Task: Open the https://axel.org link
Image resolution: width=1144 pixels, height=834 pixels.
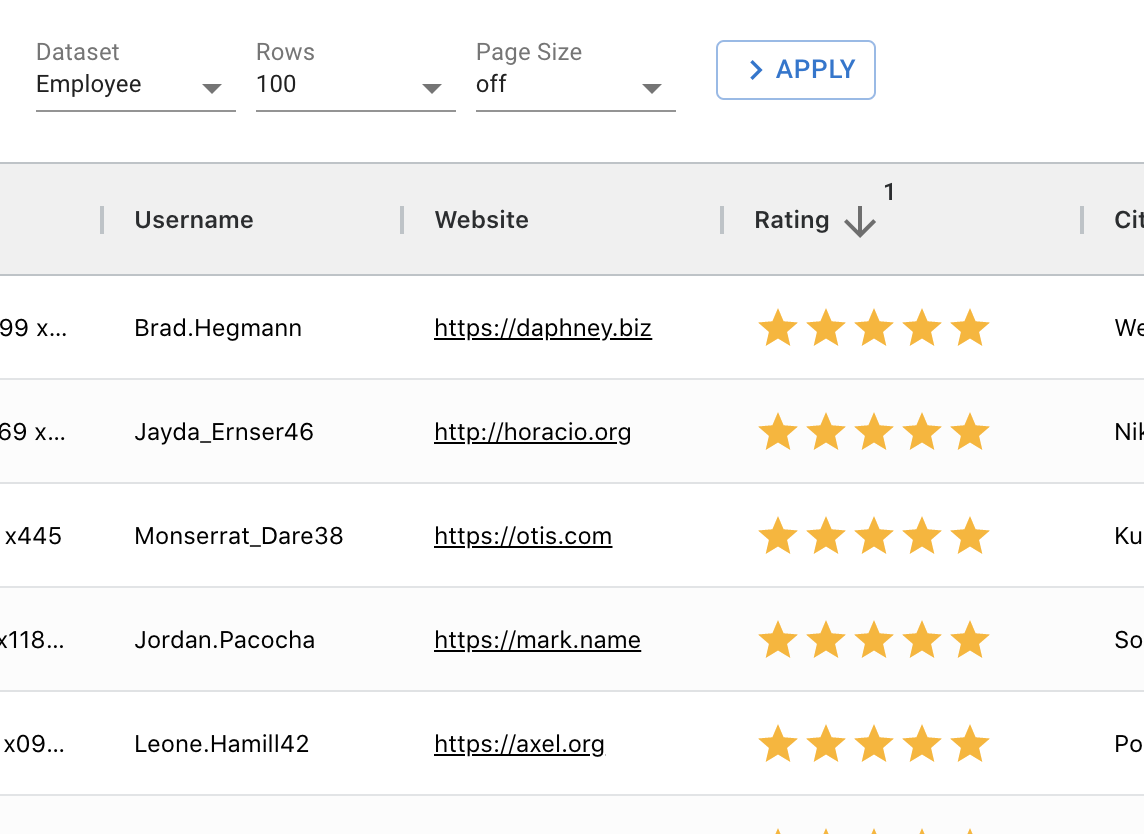Action: tap(519, 744)
